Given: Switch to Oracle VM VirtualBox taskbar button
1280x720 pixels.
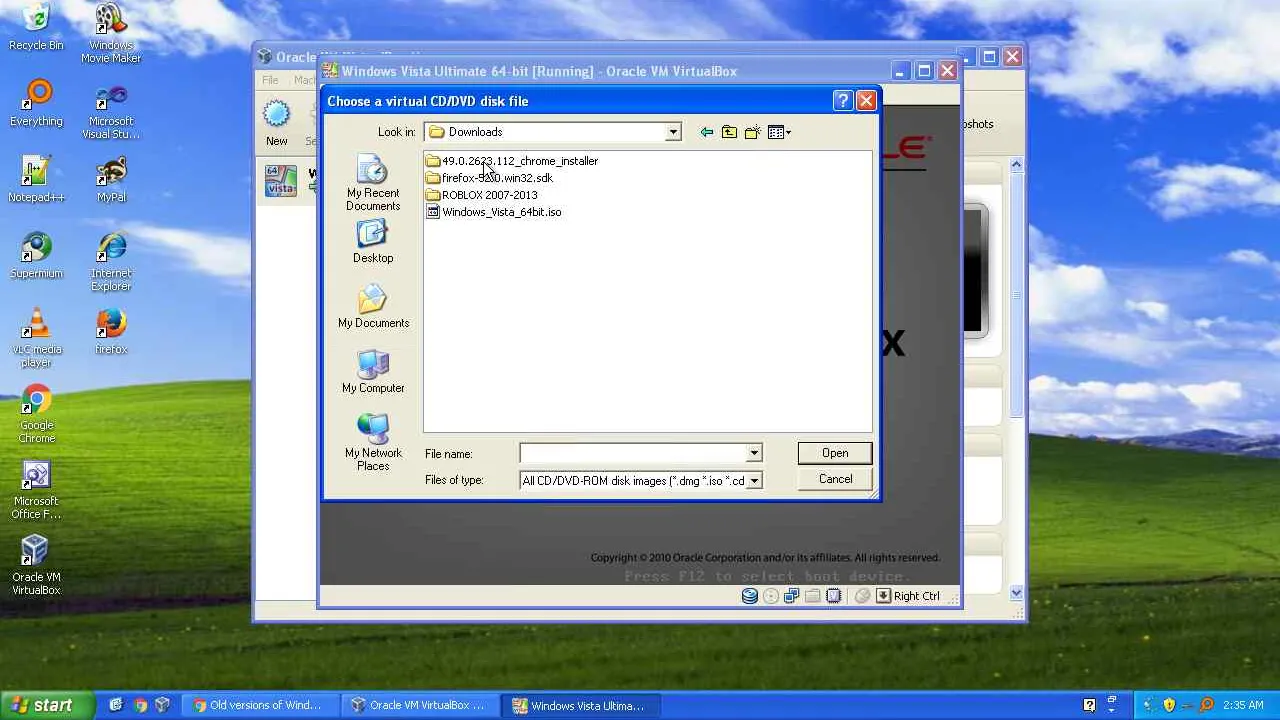Looking at the screenshot, I should coord(420,705).
